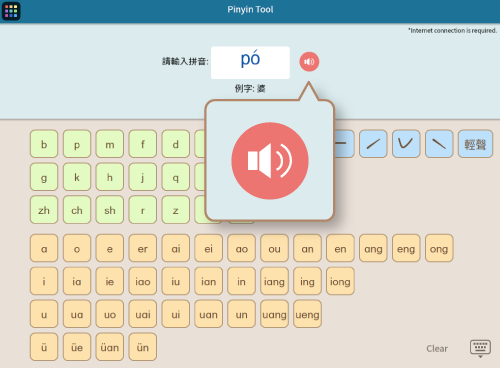The height and width of the screenshot is (368, 500).
Task: Select the u final
Action: pyautogui.click(x=44, y=314)
